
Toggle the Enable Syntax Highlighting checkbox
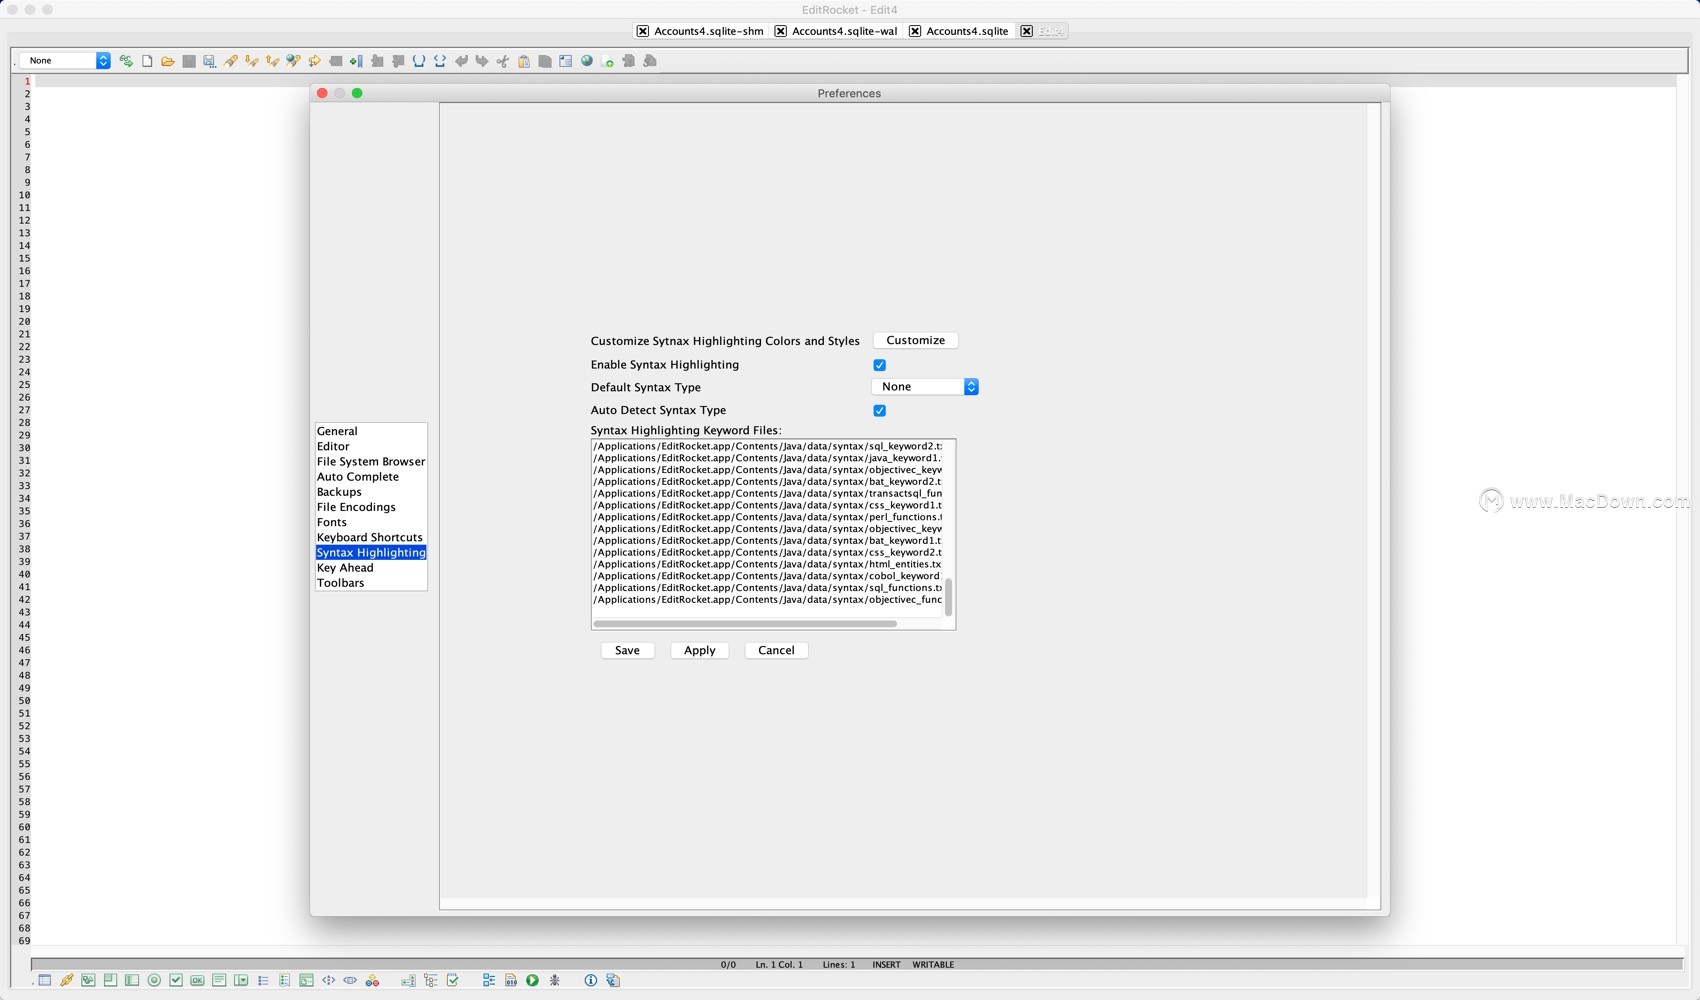coord(879,365)
